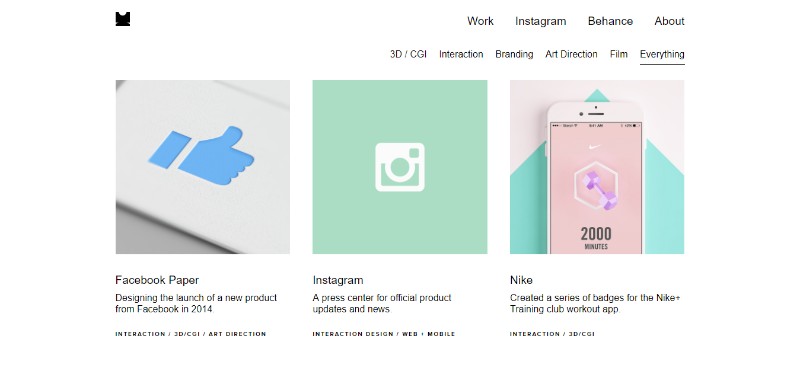Select the Interaction filter tab

tap(461, 54)
